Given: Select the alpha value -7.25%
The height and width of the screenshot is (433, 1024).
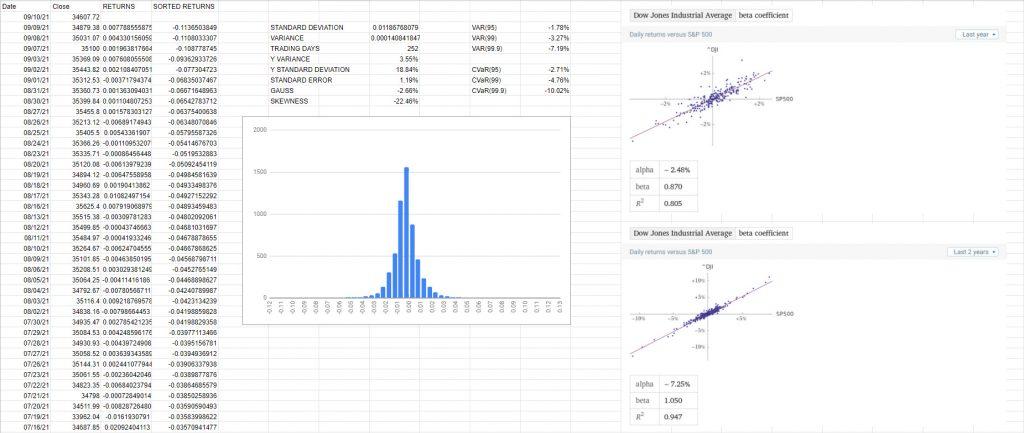Looking at the screenshot, I should (x=678, y=384).
